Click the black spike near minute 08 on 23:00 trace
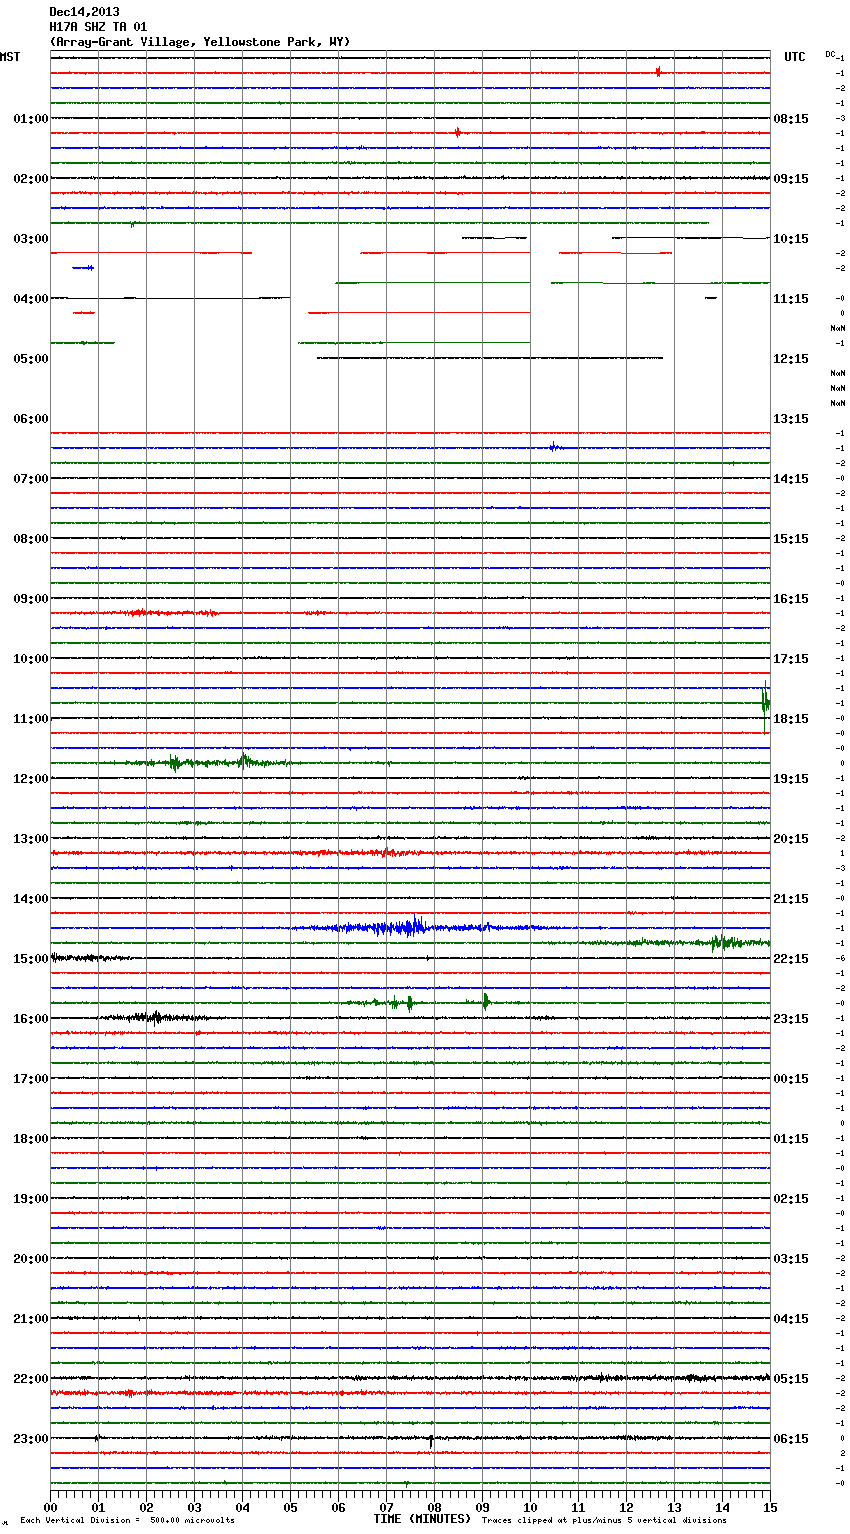Screen dimensions: 850x1534 [431, 1441]
